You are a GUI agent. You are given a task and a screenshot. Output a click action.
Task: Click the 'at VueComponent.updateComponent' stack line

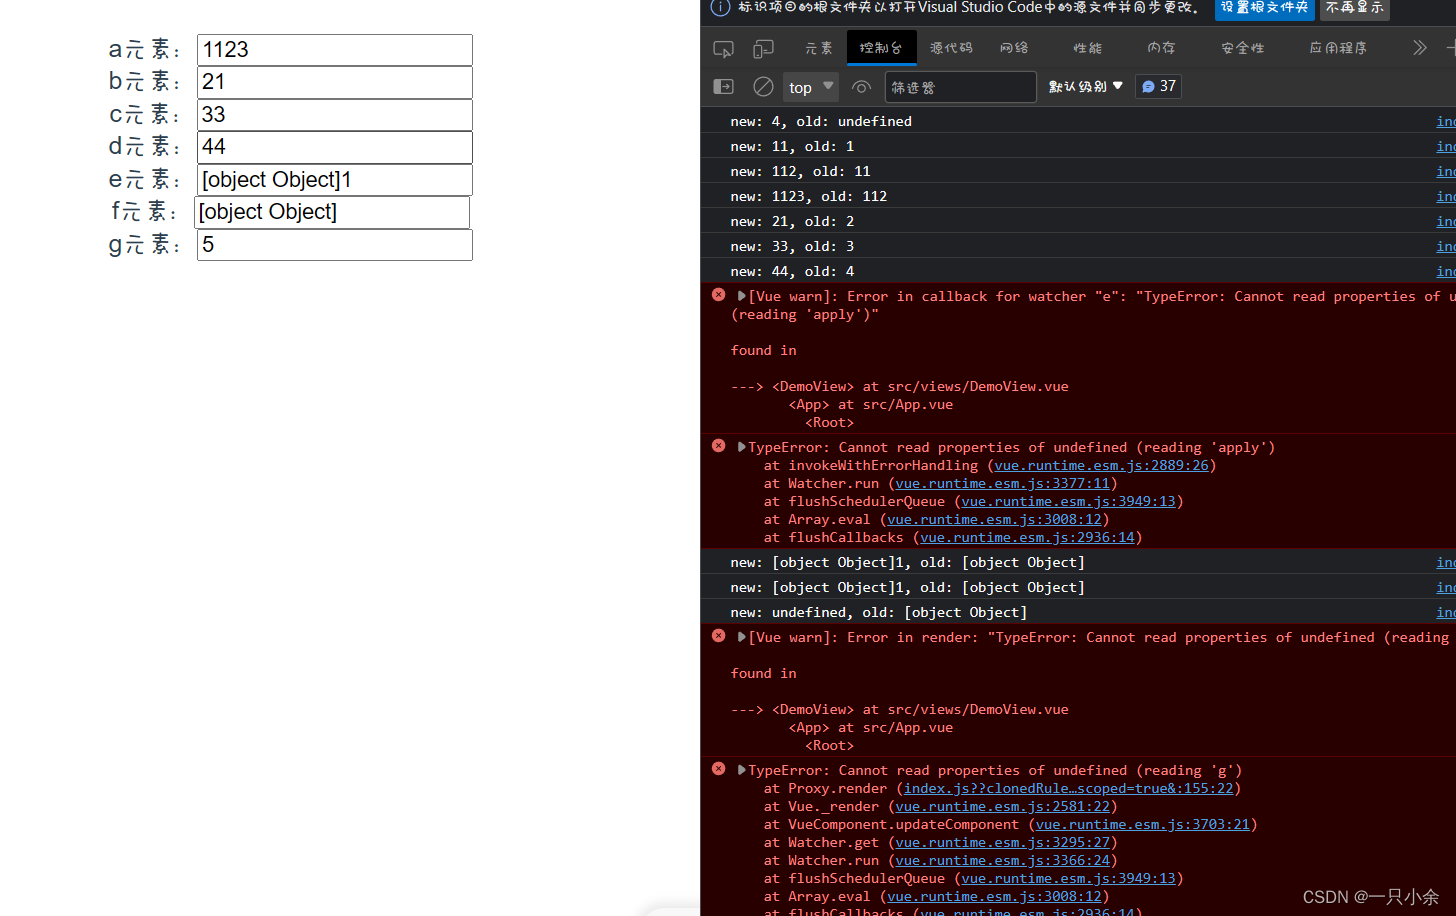pos(1011,824)
